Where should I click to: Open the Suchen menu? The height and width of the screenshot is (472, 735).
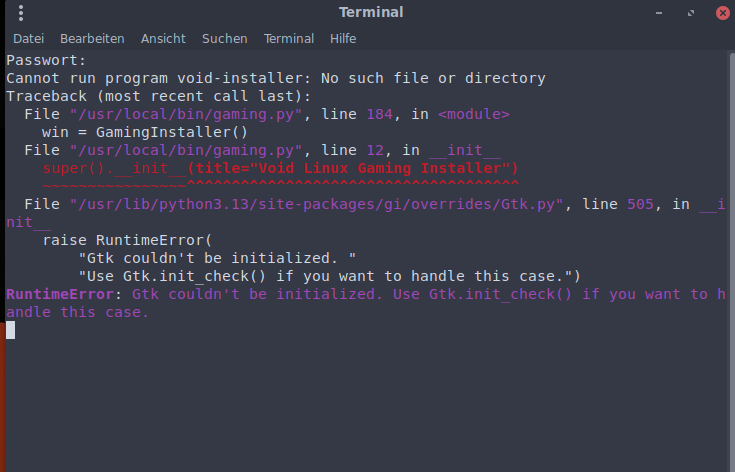tap(224, 38)
